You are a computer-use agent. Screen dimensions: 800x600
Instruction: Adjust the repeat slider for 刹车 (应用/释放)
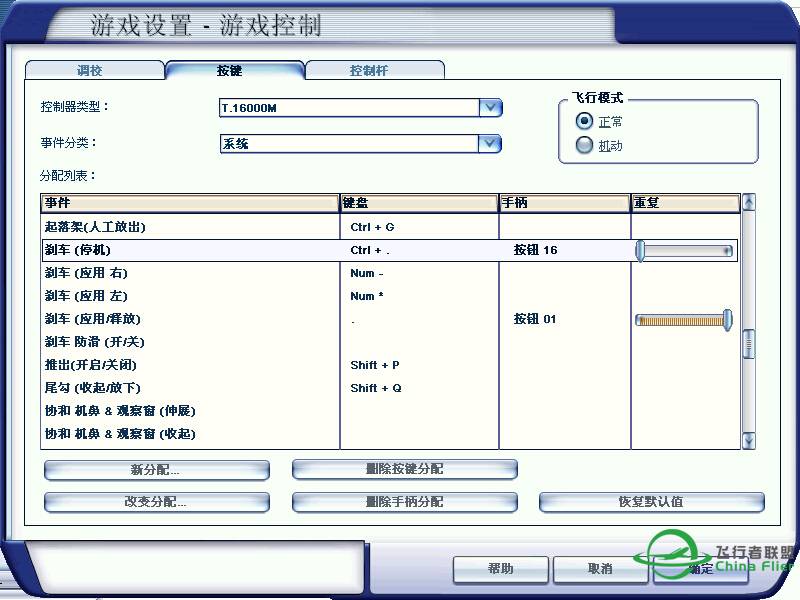coord(684,320)
